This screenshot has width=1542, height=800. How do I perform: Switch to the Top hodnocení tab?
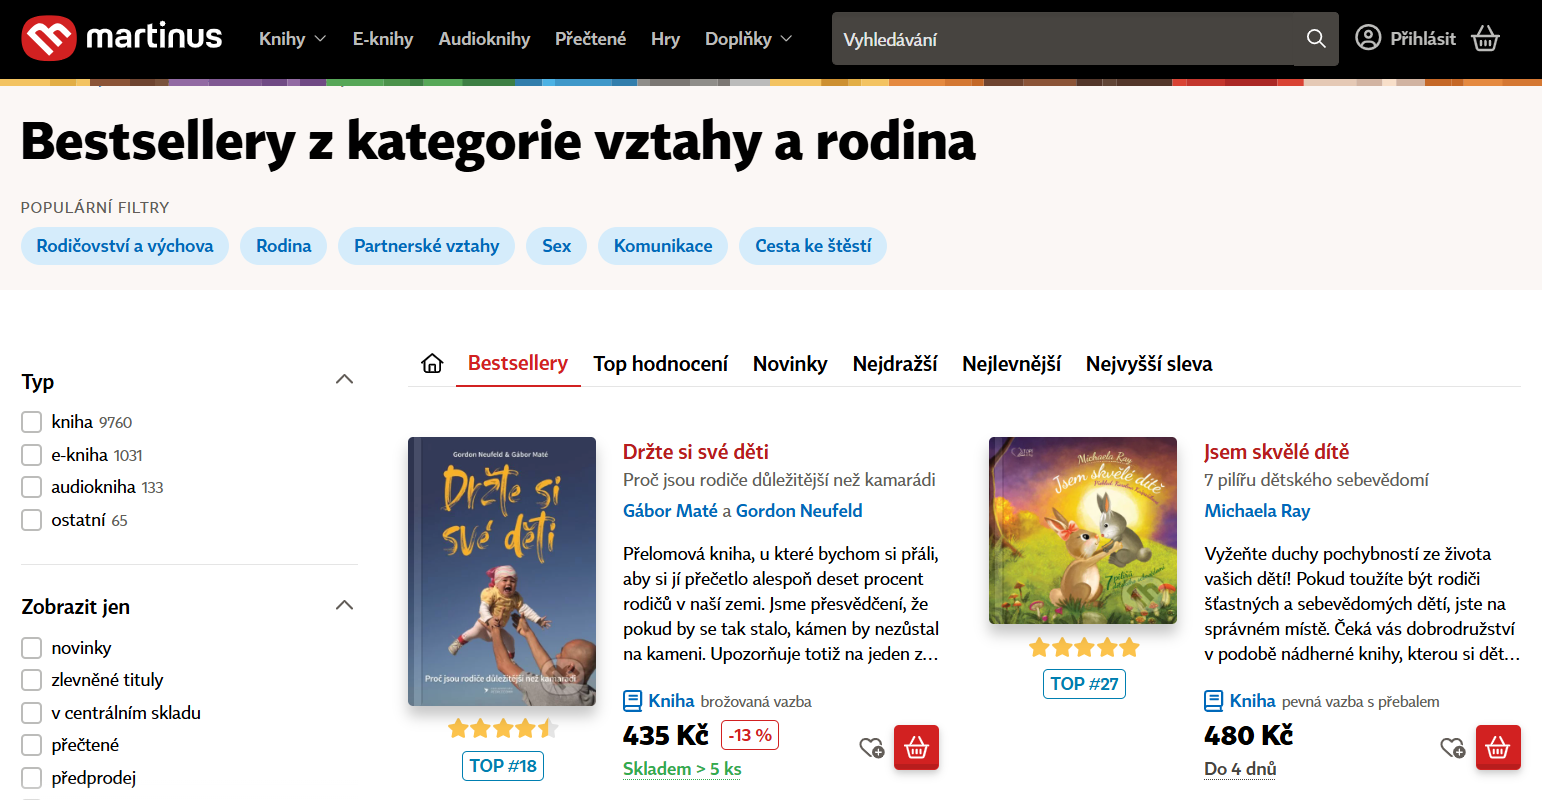coord(660,364)
